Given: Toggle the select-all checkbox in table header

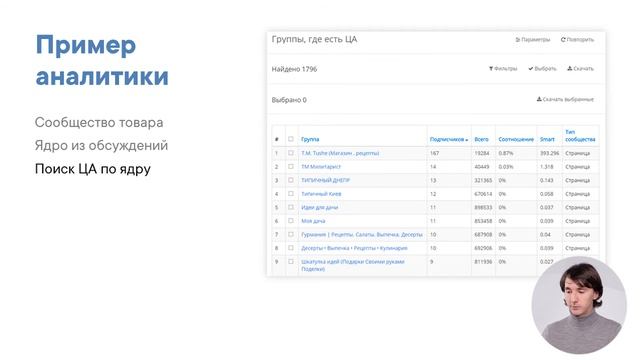Looking at the screenshot, I should 291,139.
